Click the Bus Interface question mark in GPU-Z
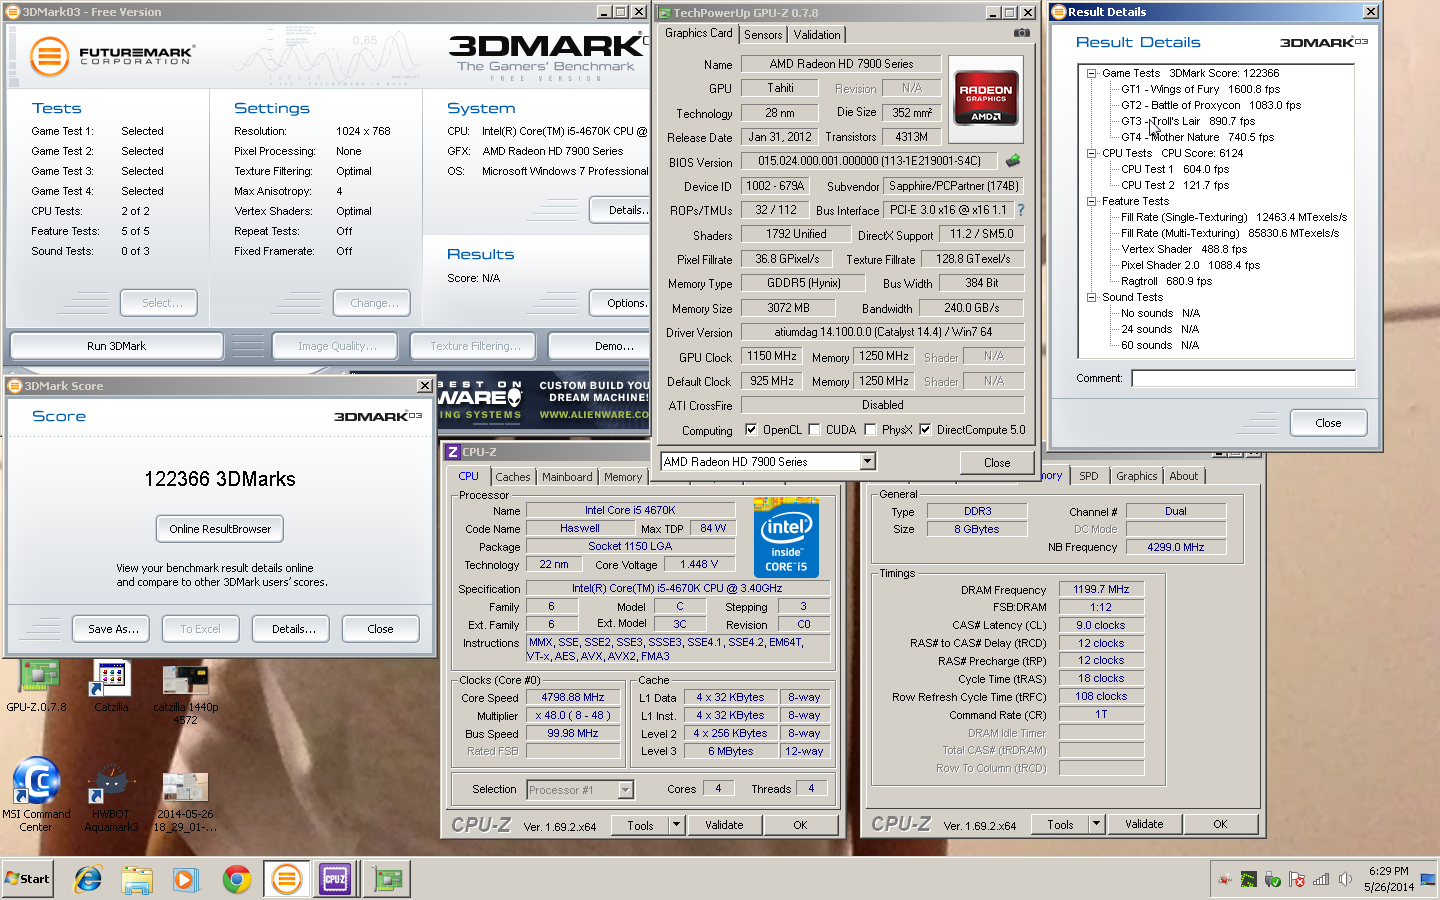The height and width of the screenshot is (900, 1440). click(1021, 210)
